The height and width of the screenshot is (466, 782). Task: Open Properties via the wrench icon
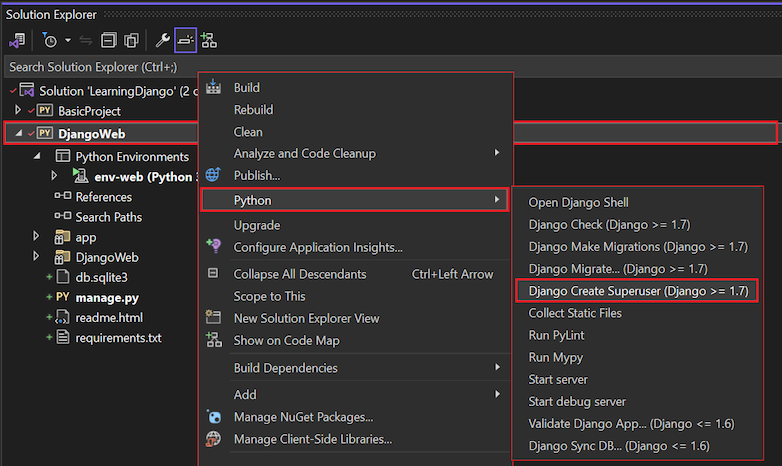pos(162,40)
